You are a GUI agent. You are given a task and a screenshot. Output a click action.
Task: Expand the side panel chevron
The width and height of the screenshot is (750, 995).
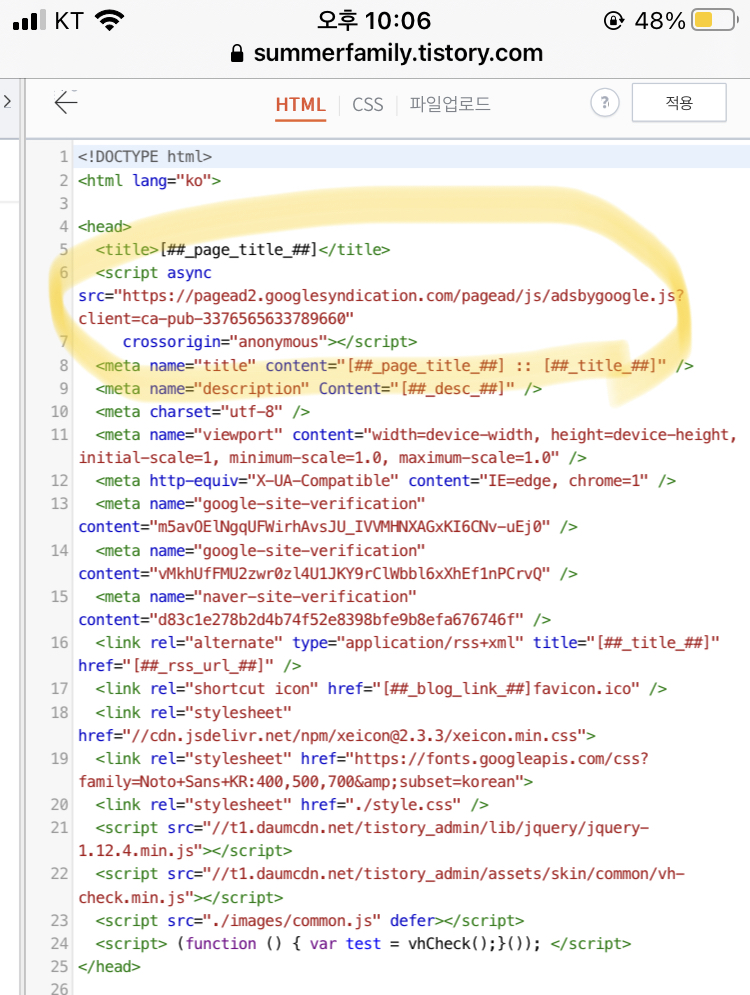(x=8, y=102)
